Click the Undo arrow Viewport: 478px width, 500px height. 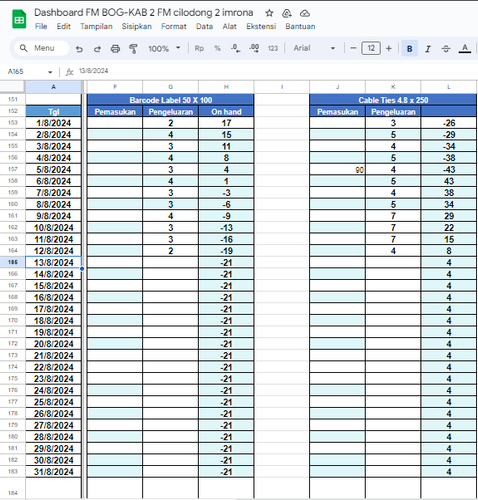79,49
